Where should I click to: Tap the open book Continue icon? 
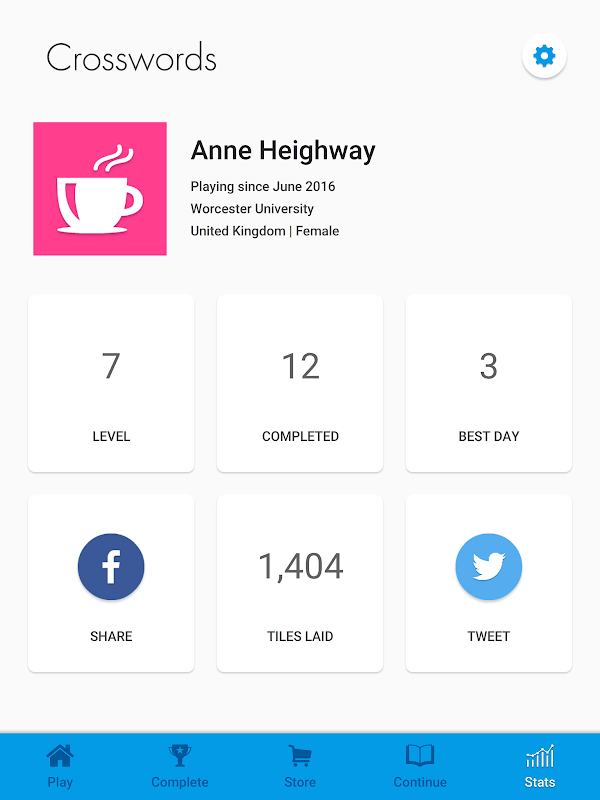[x=420, y=756]
